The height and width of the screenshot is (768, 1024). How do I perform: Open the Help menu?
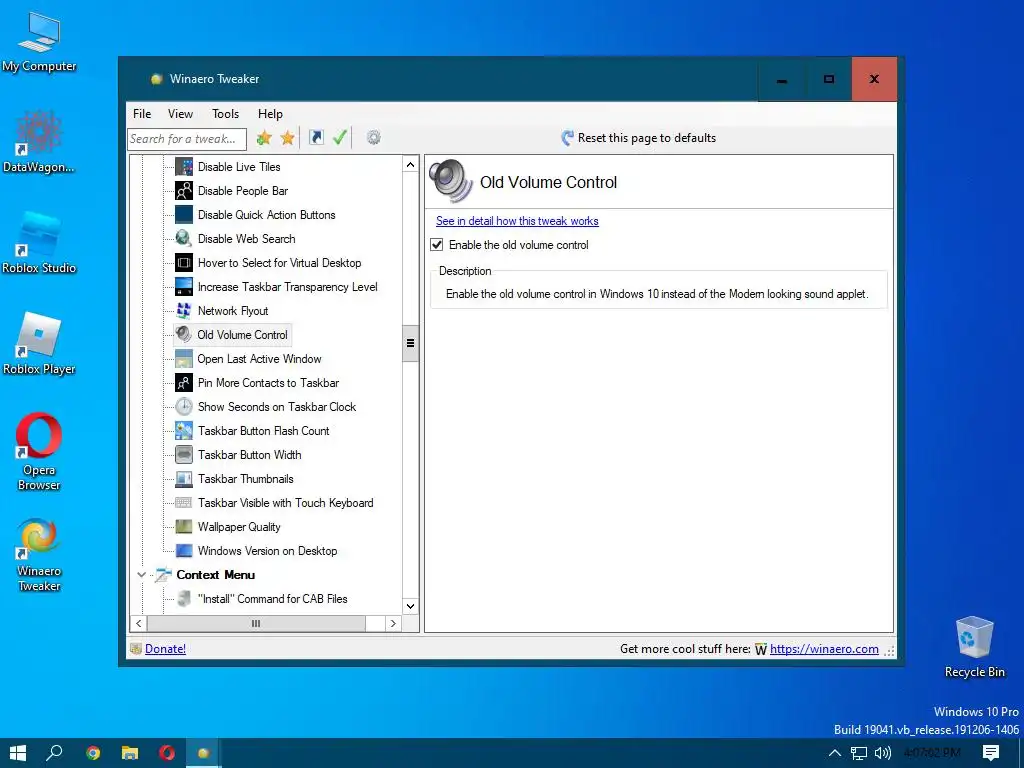[x=270, y=114]
